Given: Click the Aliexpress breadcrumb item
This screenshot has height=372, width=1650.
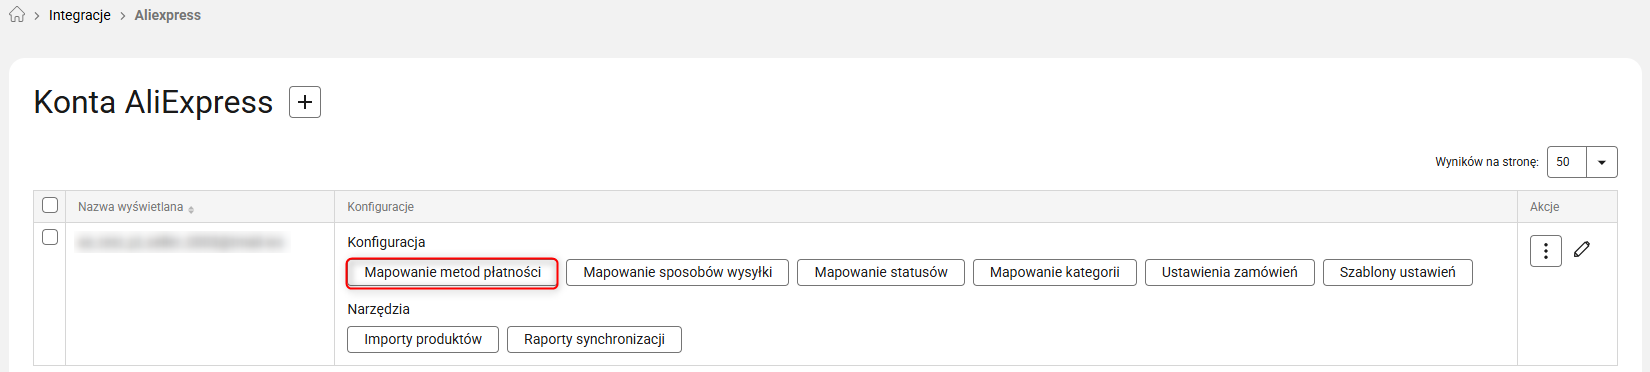Looking at the screenshot, I should (168, 15).
